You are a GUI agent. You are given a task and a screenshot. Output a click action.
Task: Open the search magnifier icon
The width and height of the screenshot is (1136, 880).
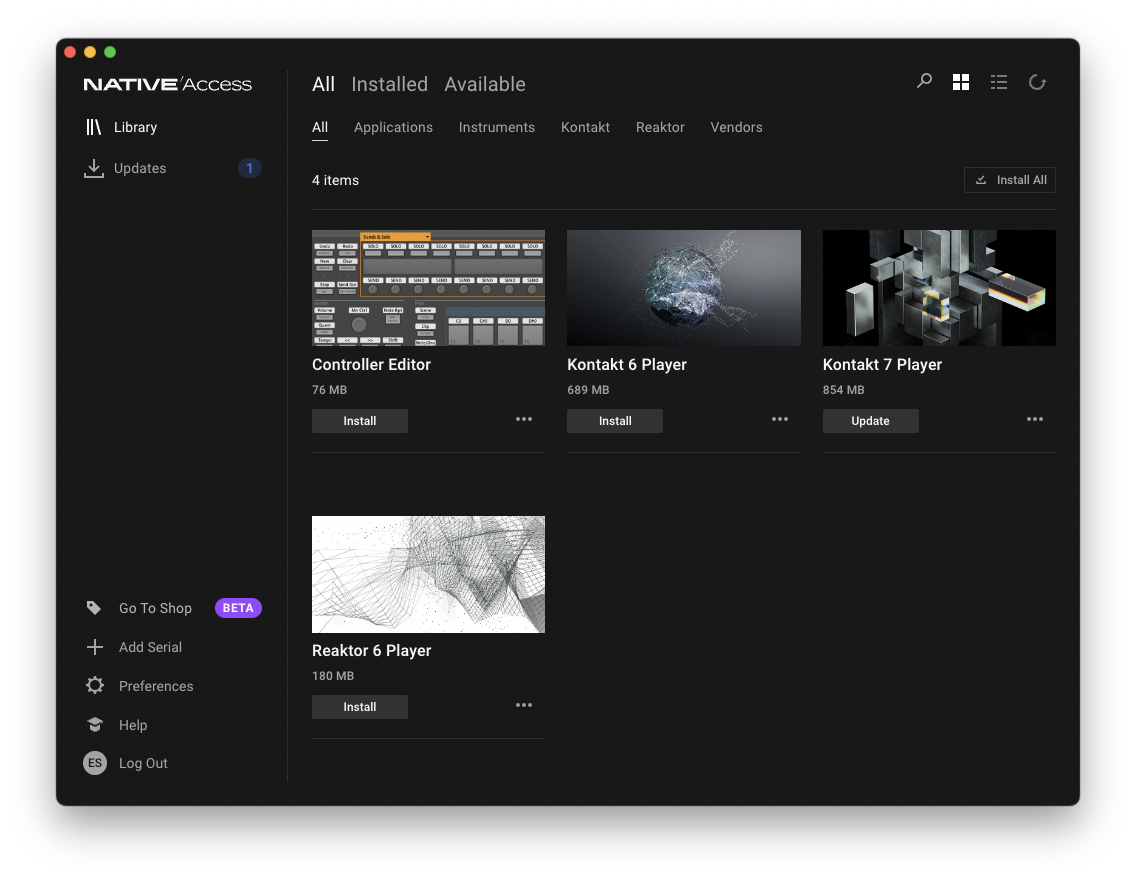[924, 81]
